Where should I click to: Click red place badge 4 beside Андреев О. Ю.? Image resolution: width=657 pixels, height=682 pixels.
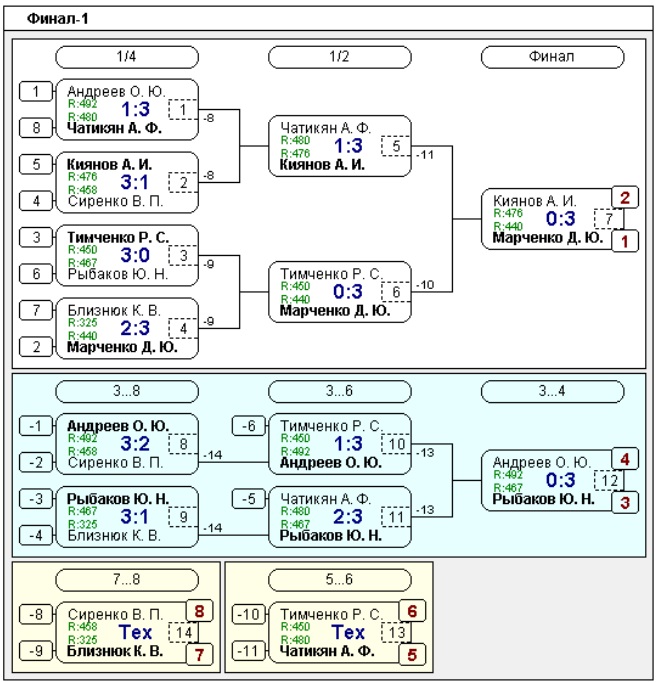(625, 459)
